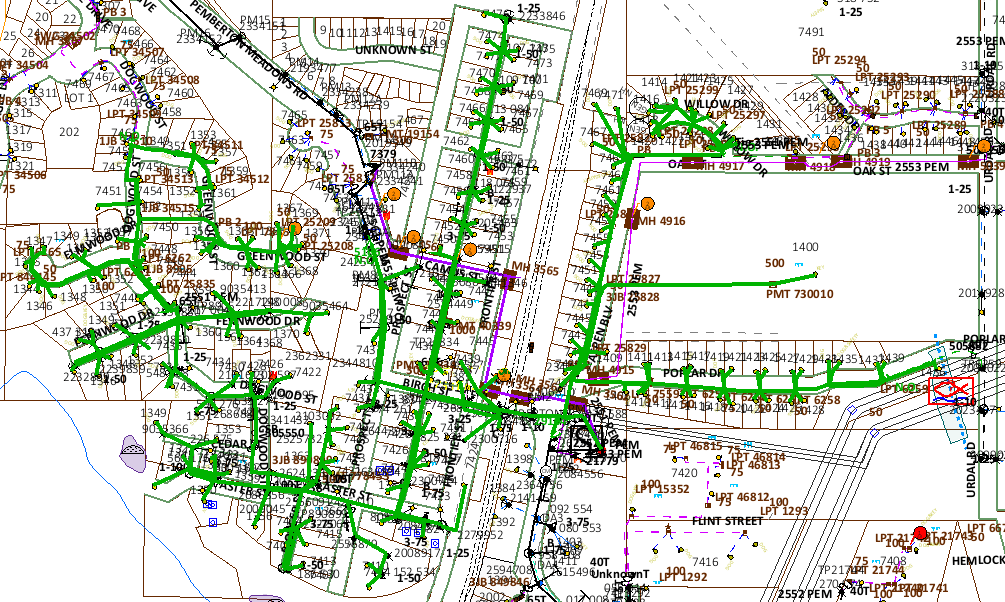Select the brown manhole block at MH 3565
The width and height of the screenshot is (1005, 602).
(x=507, y=282)
